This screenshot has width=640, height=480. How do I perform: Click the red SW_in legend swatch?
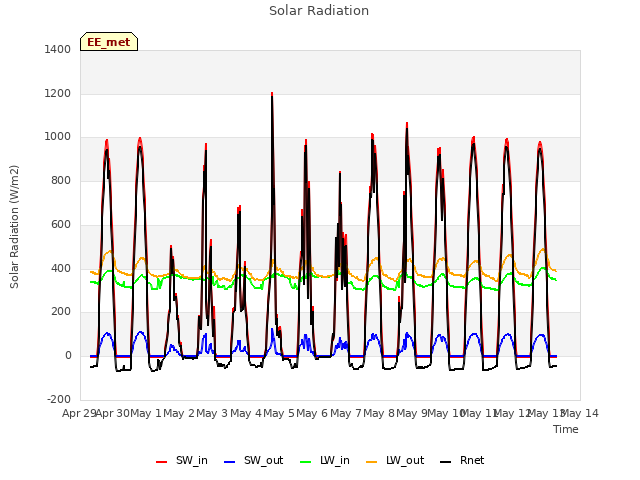162,462
